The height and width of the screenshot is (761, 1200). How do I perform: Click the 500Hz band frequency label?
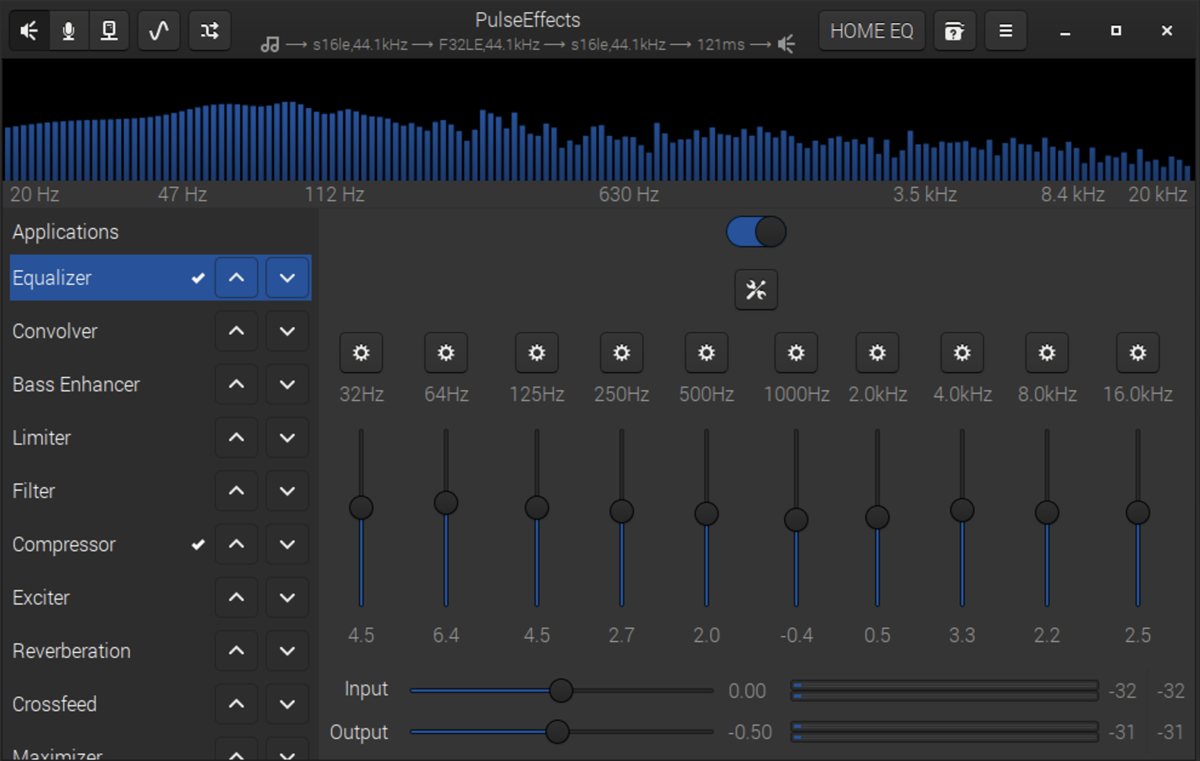pos(707,394)
